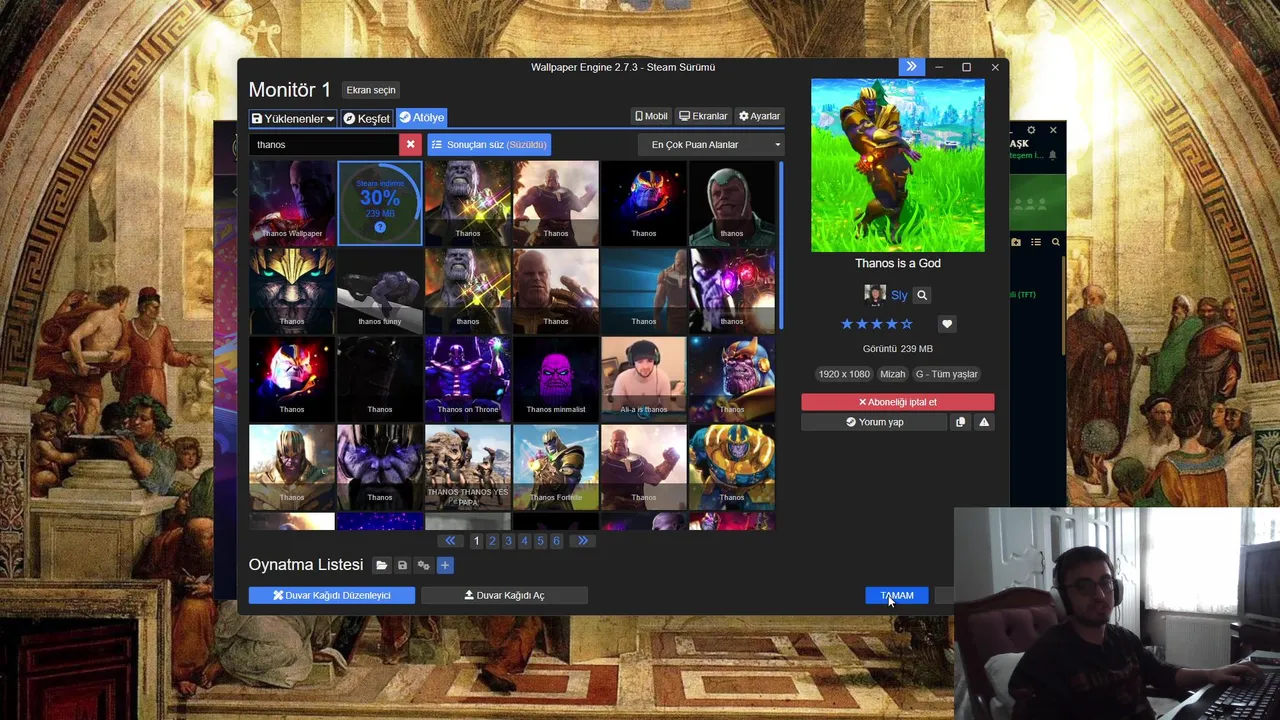Save playlist with the floppy disk icon
The height and width of the screenshot is (720, 1280).
coord(402,565)
